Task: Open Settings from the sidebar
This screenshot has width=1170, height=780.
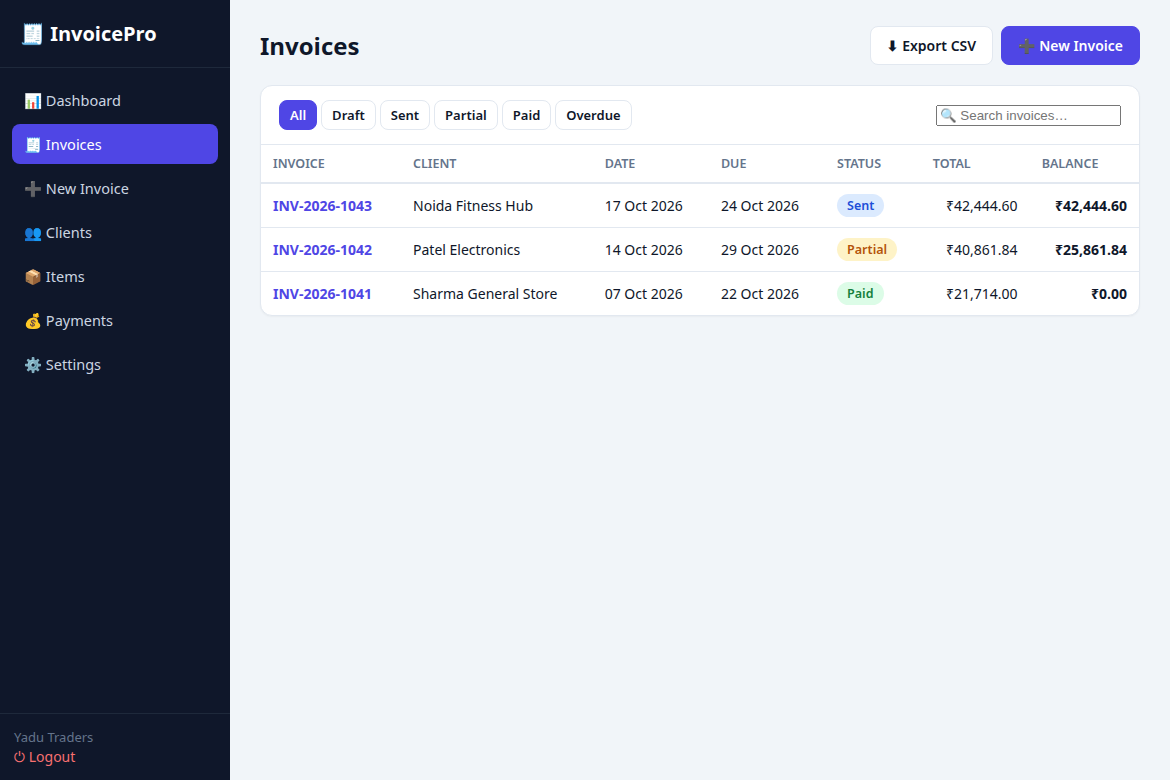Action: [115, 365]
